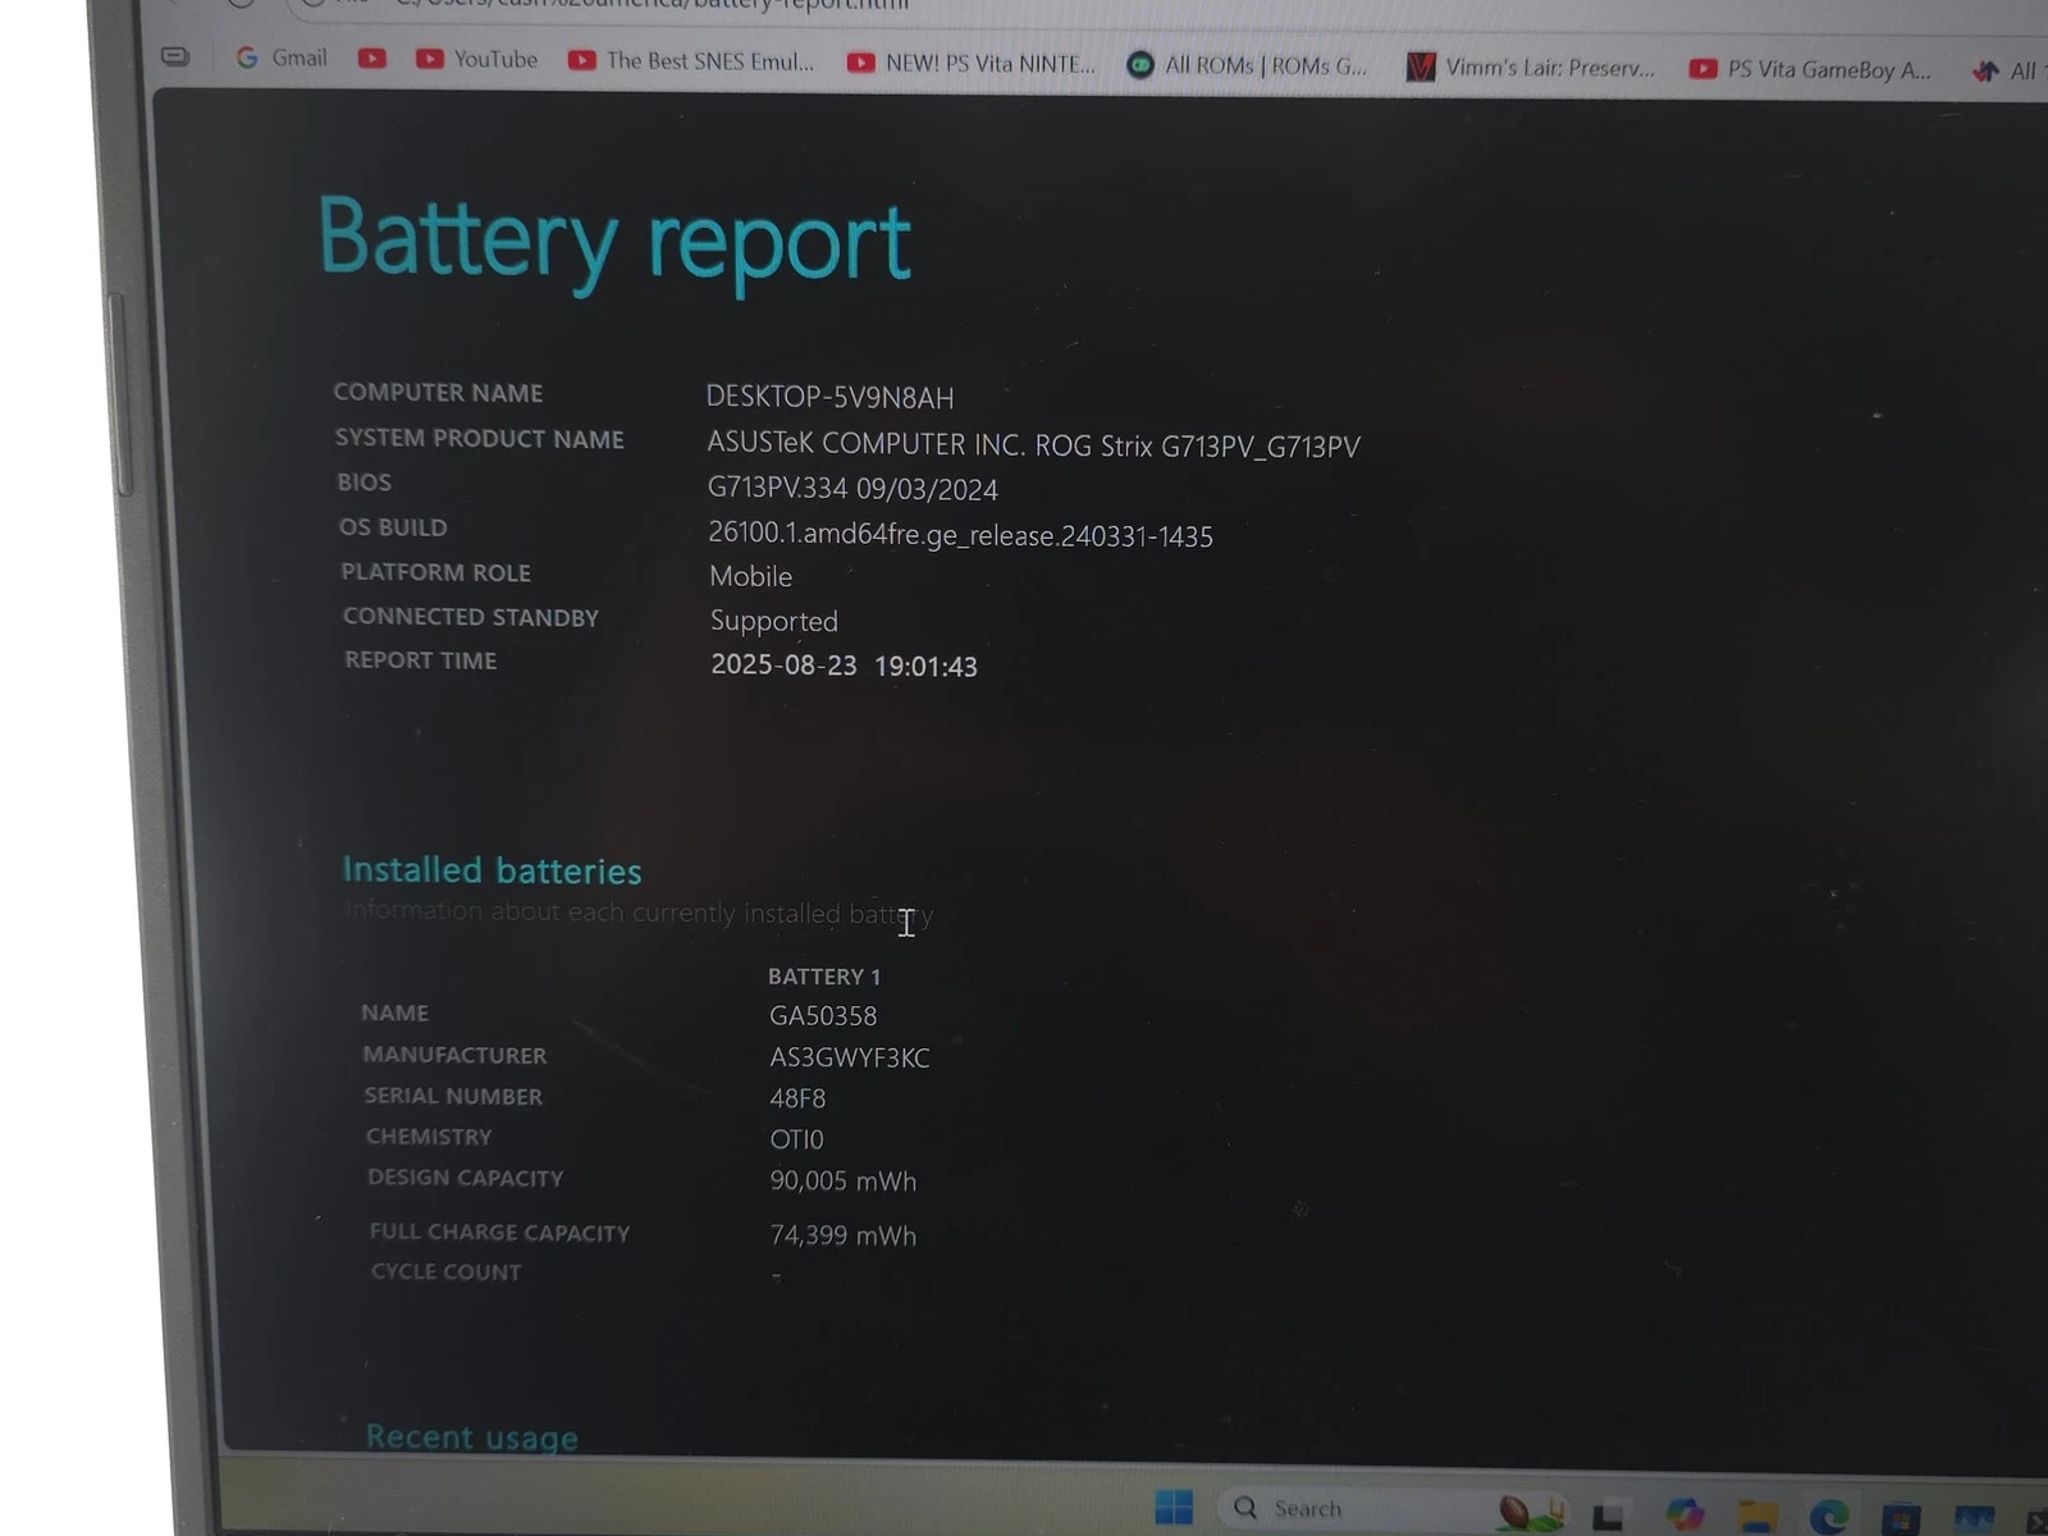Click the connected standby value Supported
The image size is (2048, 1536).
773,621
